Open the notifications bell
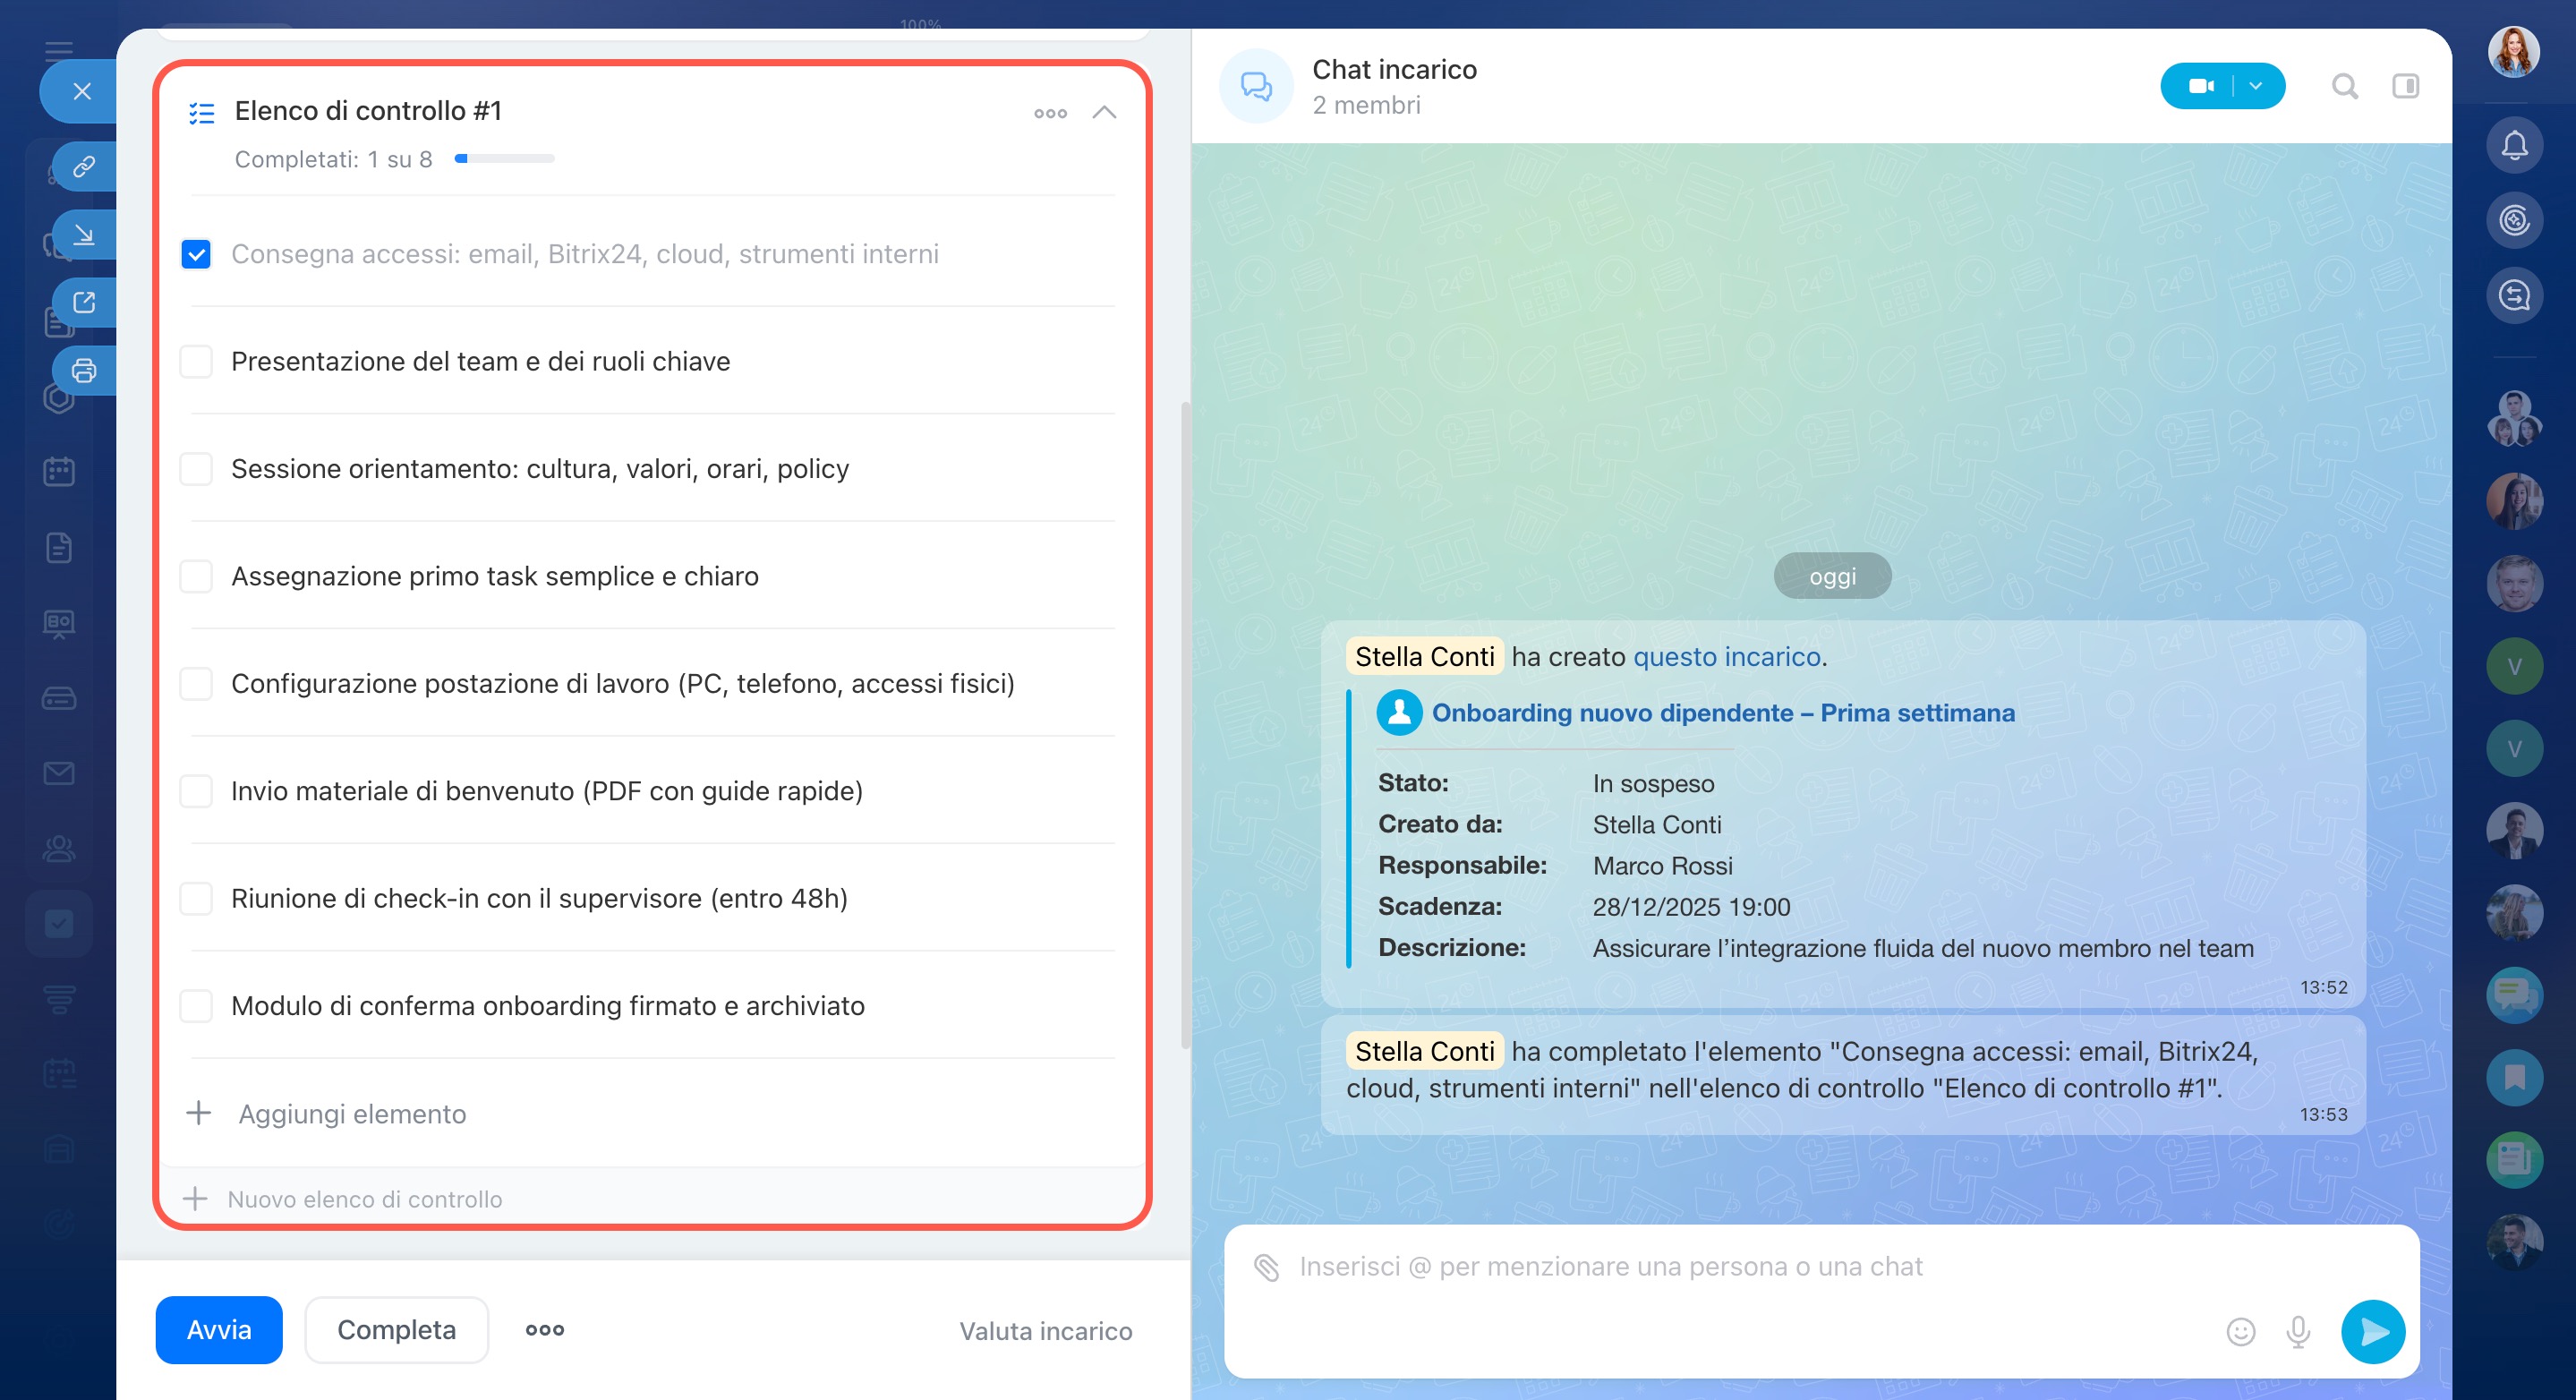The image size is (2576, 1400). [x=2514, y=145]
